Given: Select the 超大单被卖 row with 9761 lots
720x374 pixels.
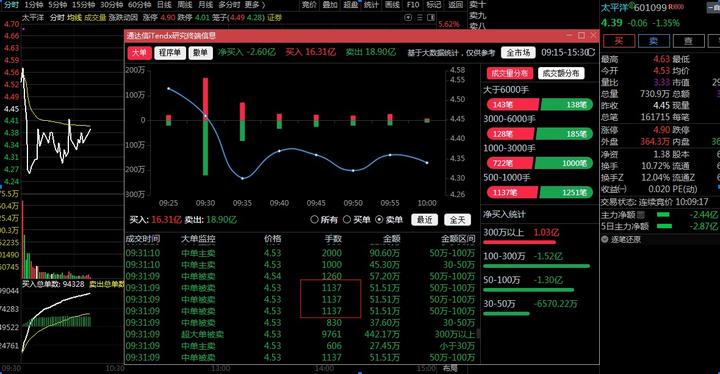Looking at the screenshot, I should click(x=301, y=334).
